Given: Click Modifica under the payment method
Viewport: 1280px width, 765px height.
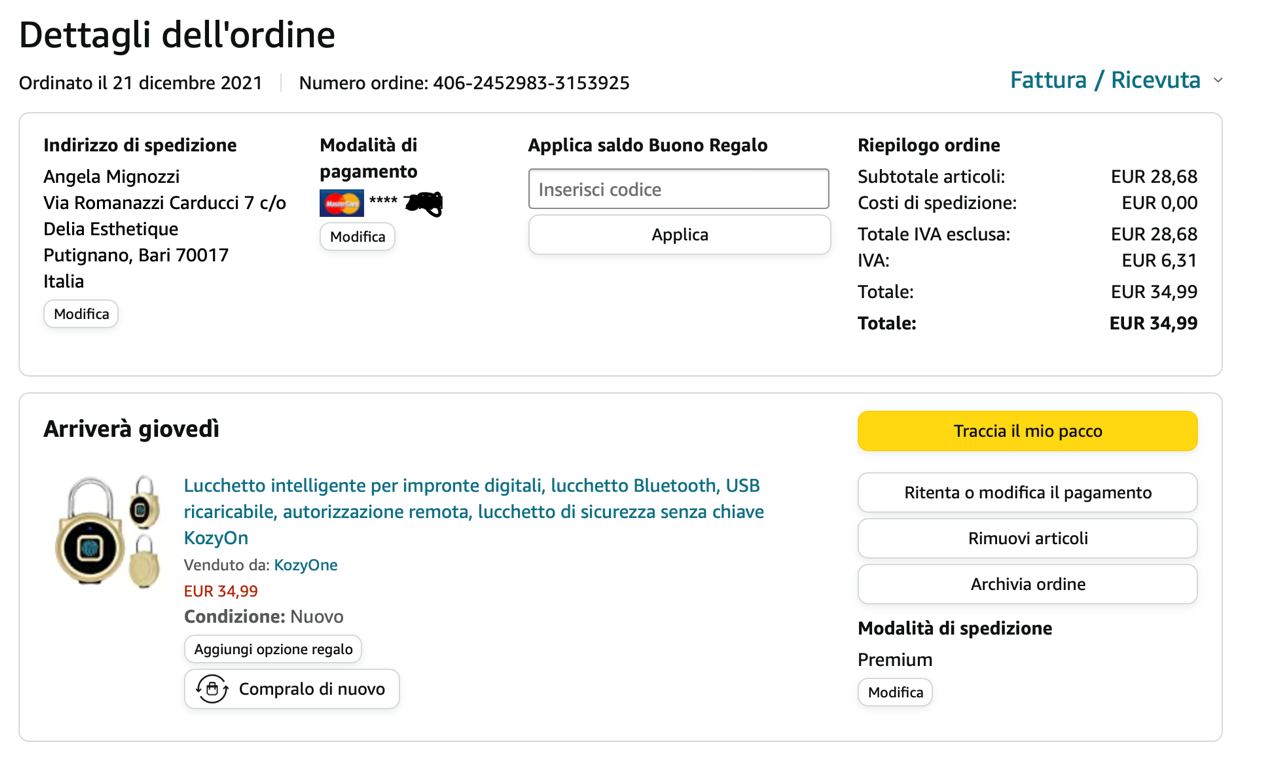Looking at the screenshot, I should pos(357,237).
